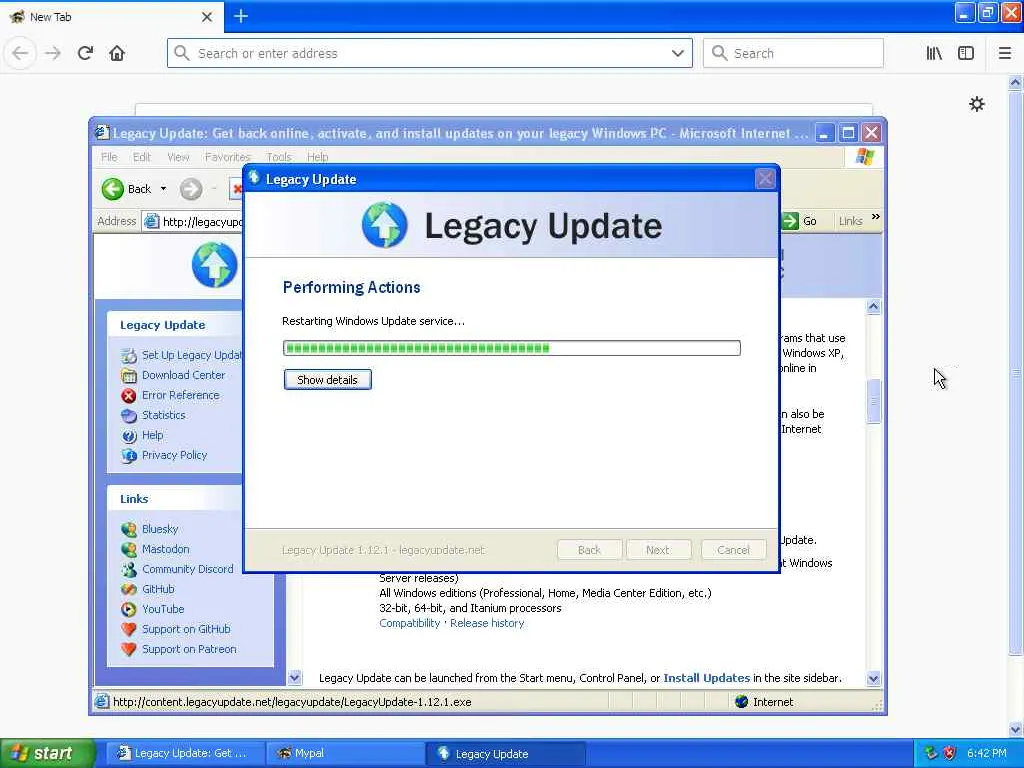Click the green Go arrow icon

click(790, 221)
